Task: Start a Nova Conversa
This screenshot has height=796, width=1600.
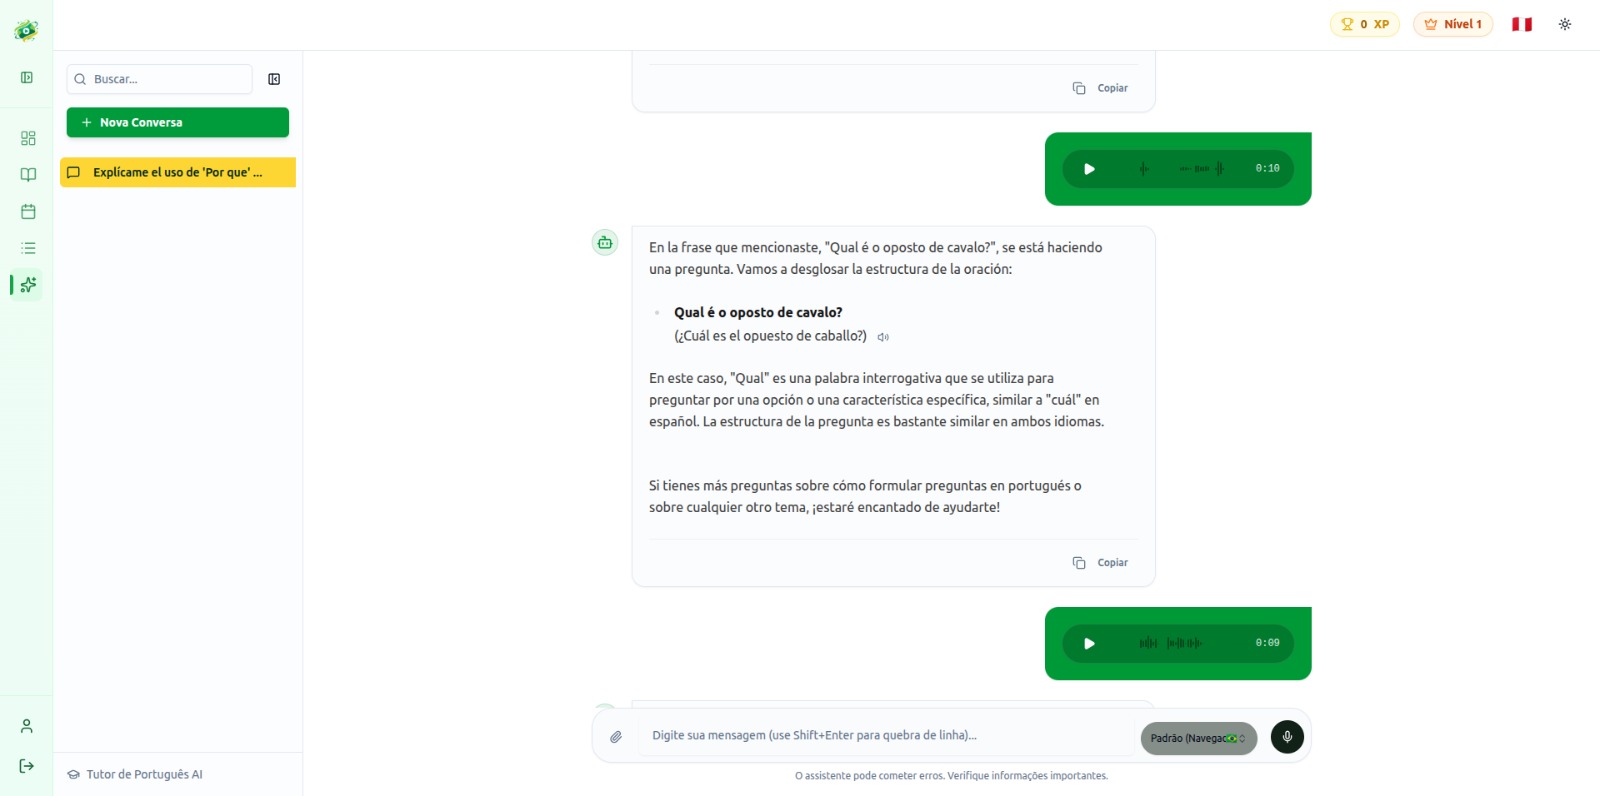Action: 178,122
